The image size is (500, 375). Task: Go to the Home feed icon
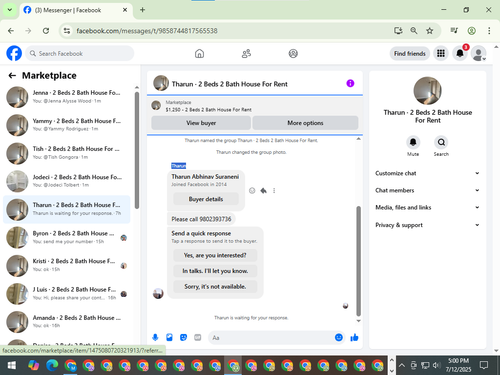199,54
